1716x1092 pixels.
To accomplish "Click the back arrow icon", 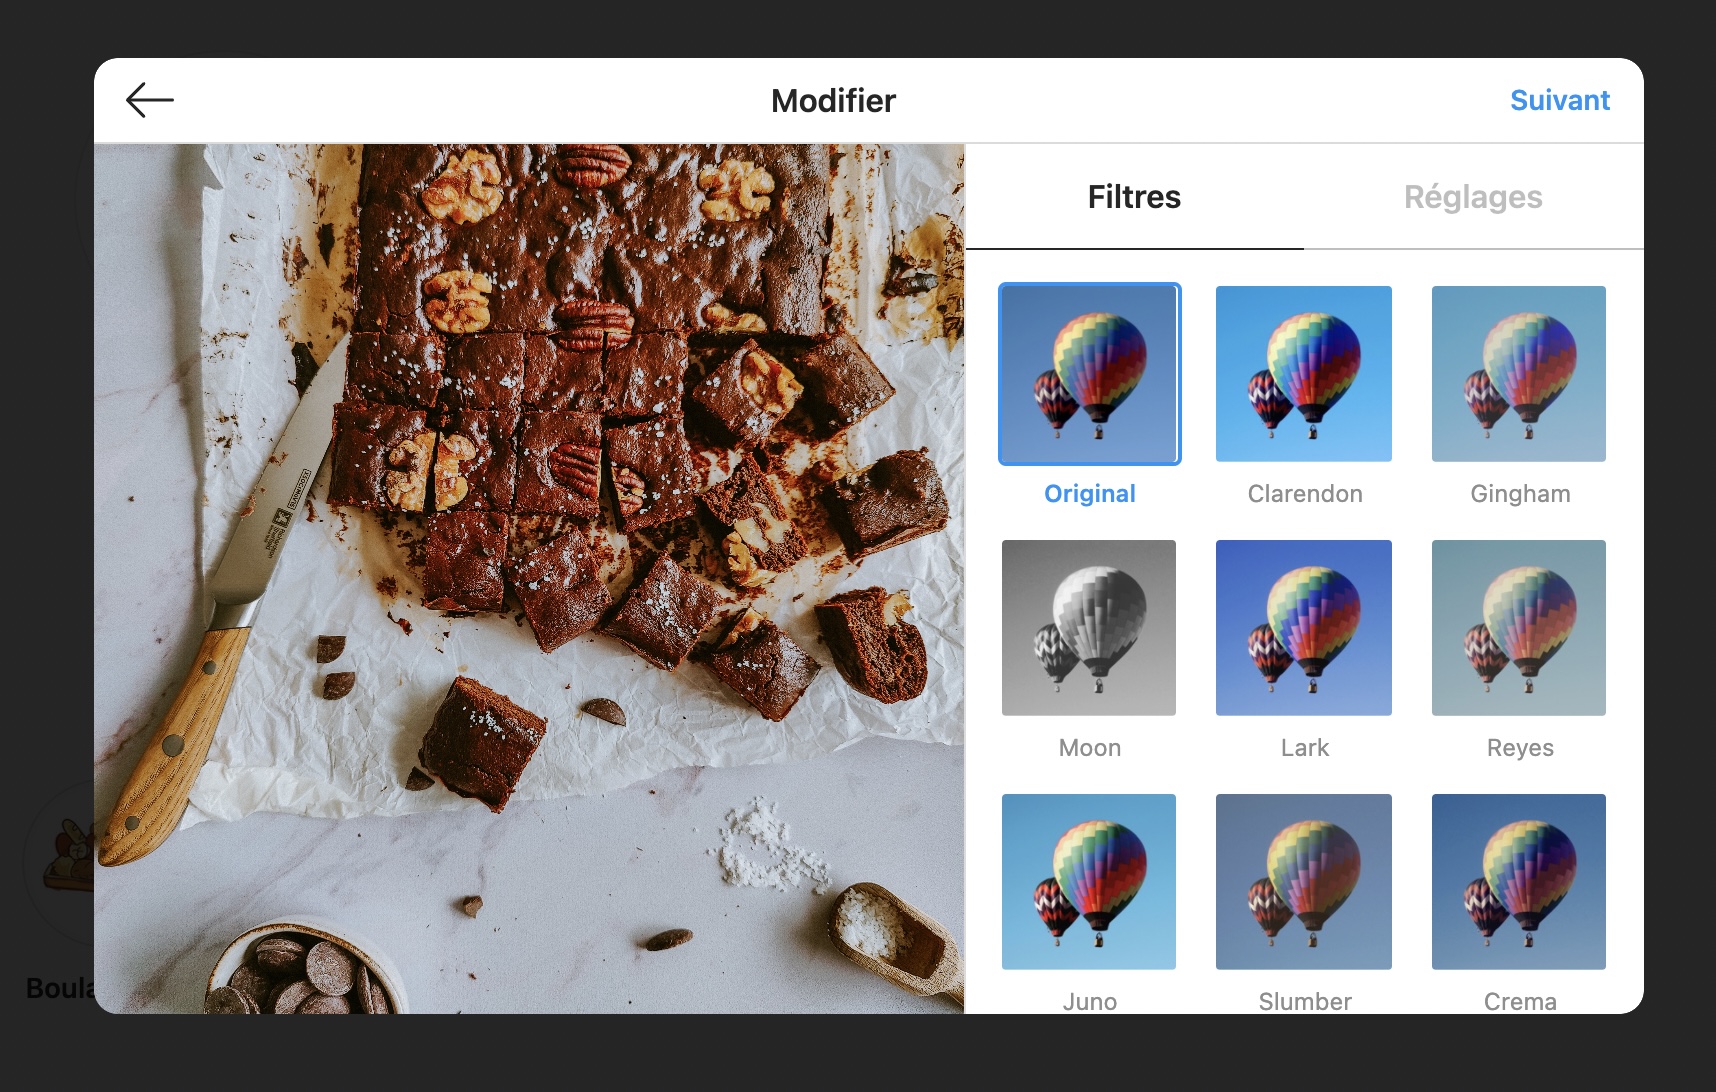I will [x=150, y=100].
